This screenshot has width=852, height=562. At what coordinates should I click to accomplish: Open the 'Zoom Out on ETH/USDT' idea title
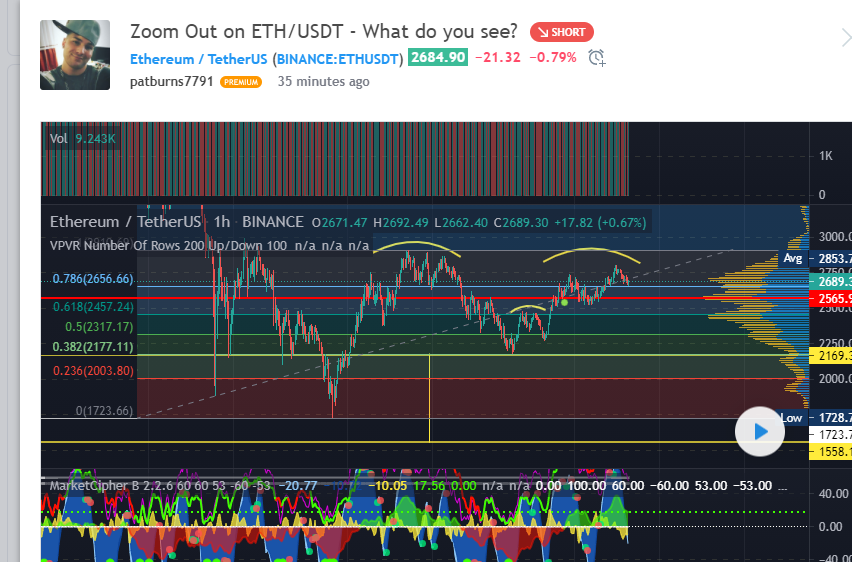tap(324, 31)
